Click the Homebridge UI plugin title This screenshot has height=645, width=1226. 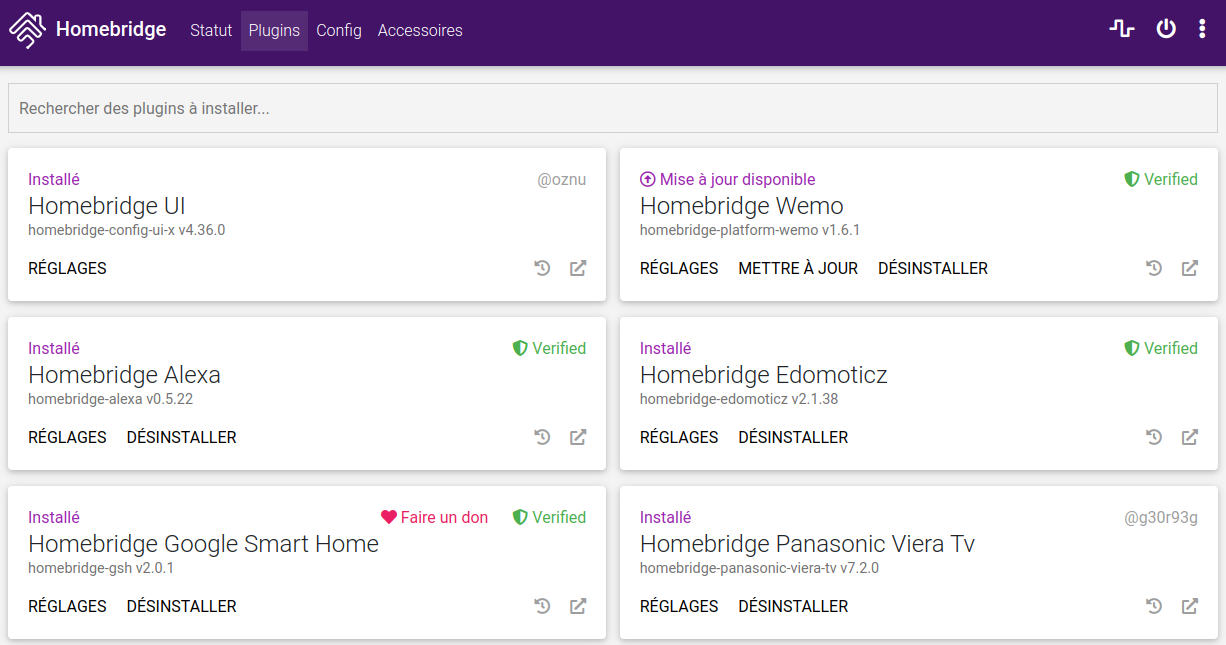coord(107,206)
